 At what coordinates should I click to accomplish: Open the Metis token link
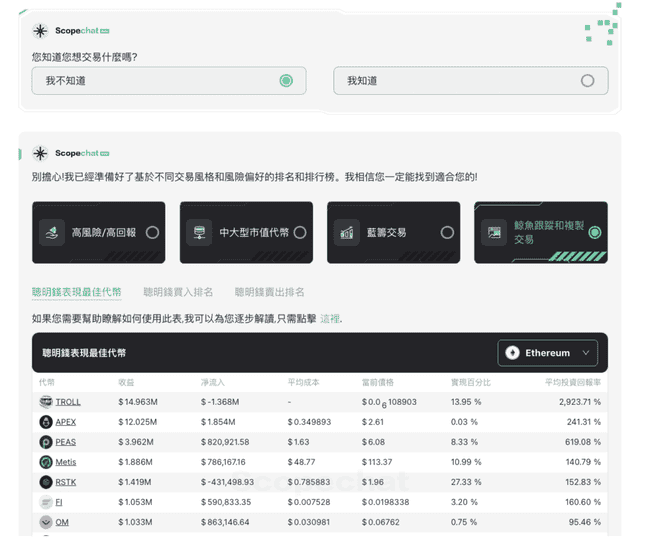pos(66,462)
